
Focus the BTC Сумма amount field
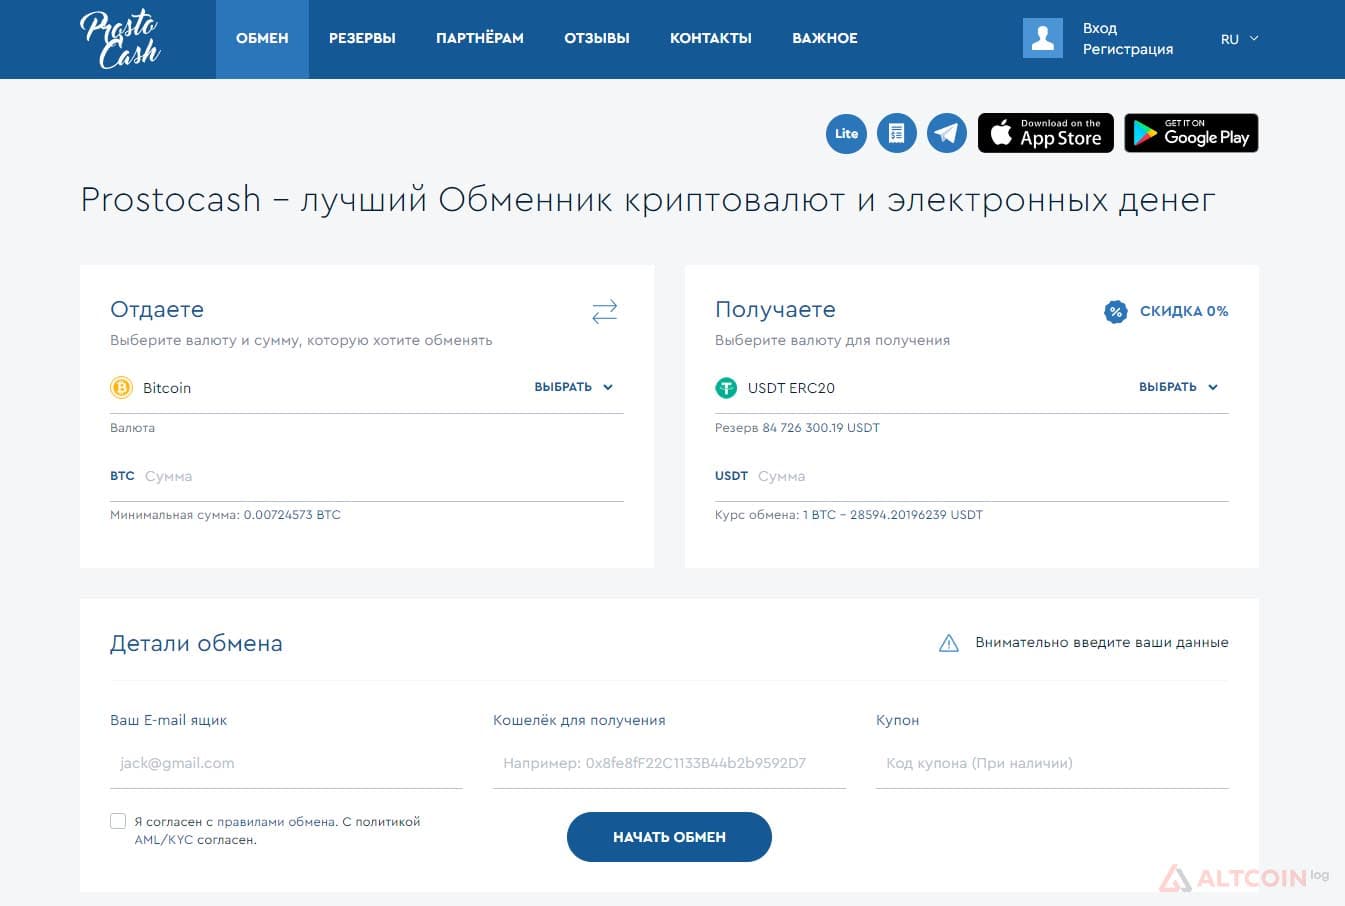(367, 477)
